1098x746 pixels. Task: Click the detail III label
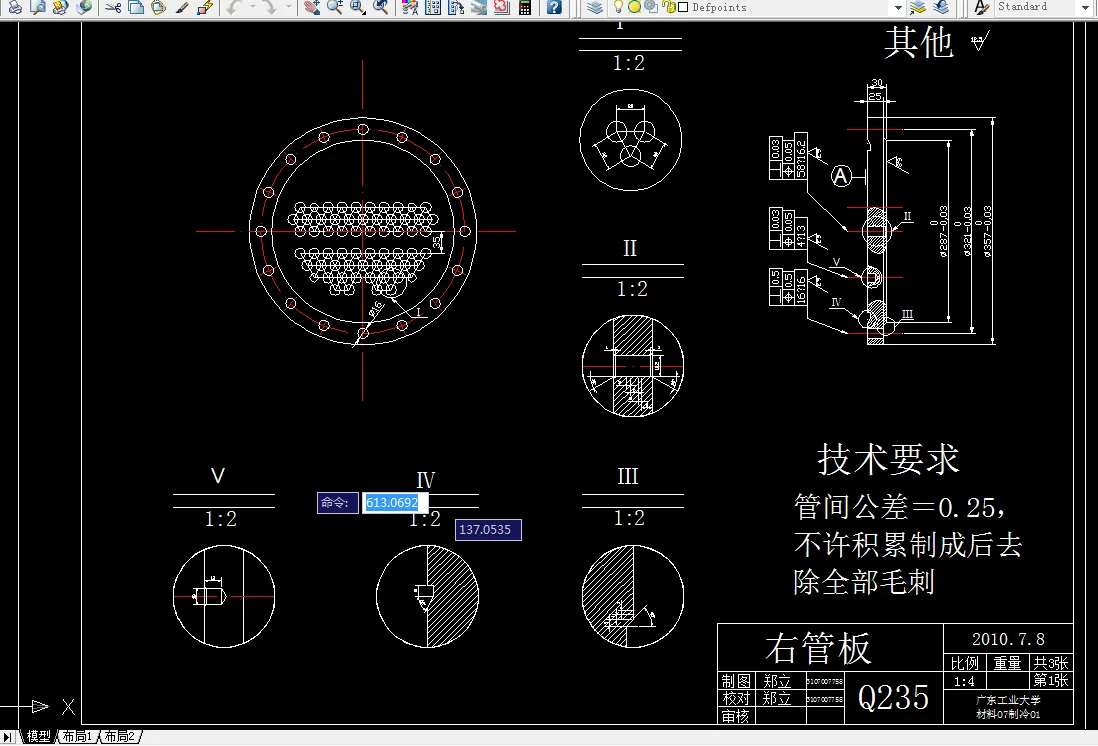coord(628,476)
